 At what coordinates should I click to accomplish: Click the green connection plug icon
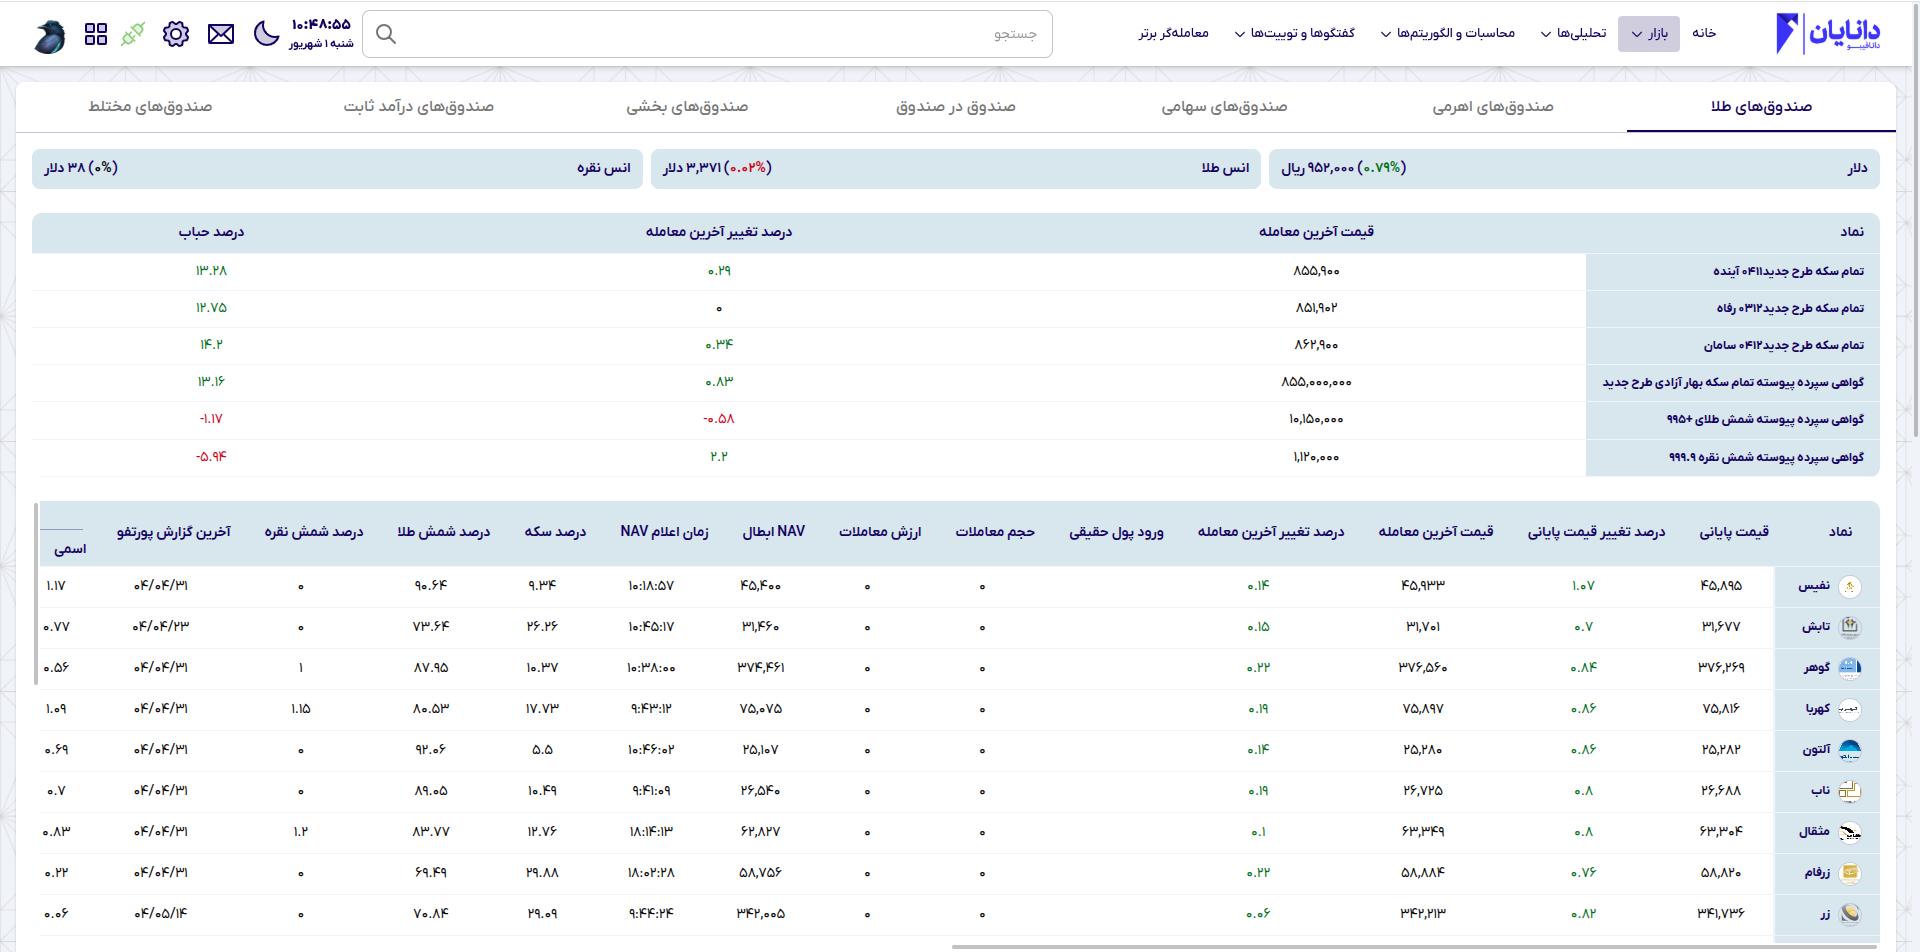(x=132, y=34)
